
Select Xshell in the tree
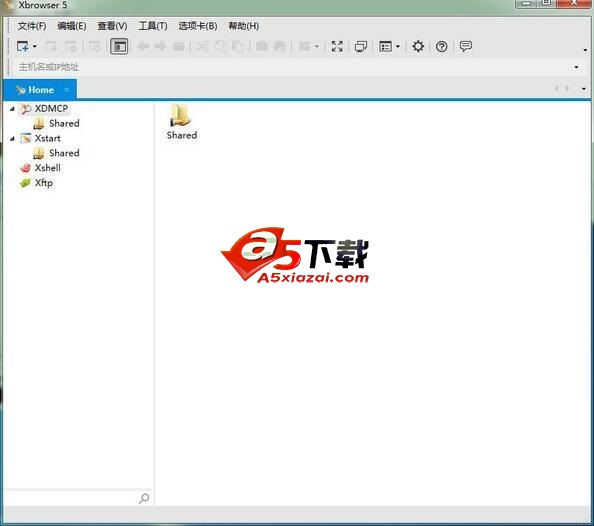pos(47,168)
